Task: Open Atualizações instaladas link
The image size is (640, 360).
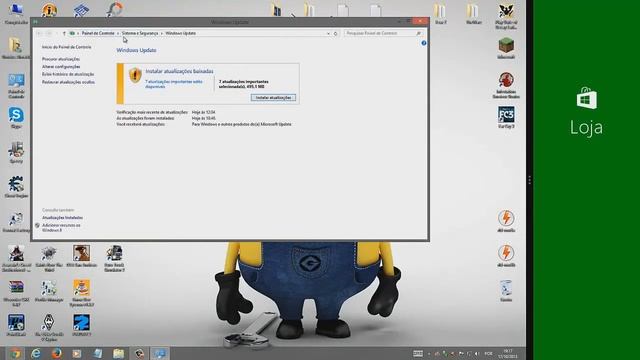Action: pyautogui.click(x=62, y=218)
